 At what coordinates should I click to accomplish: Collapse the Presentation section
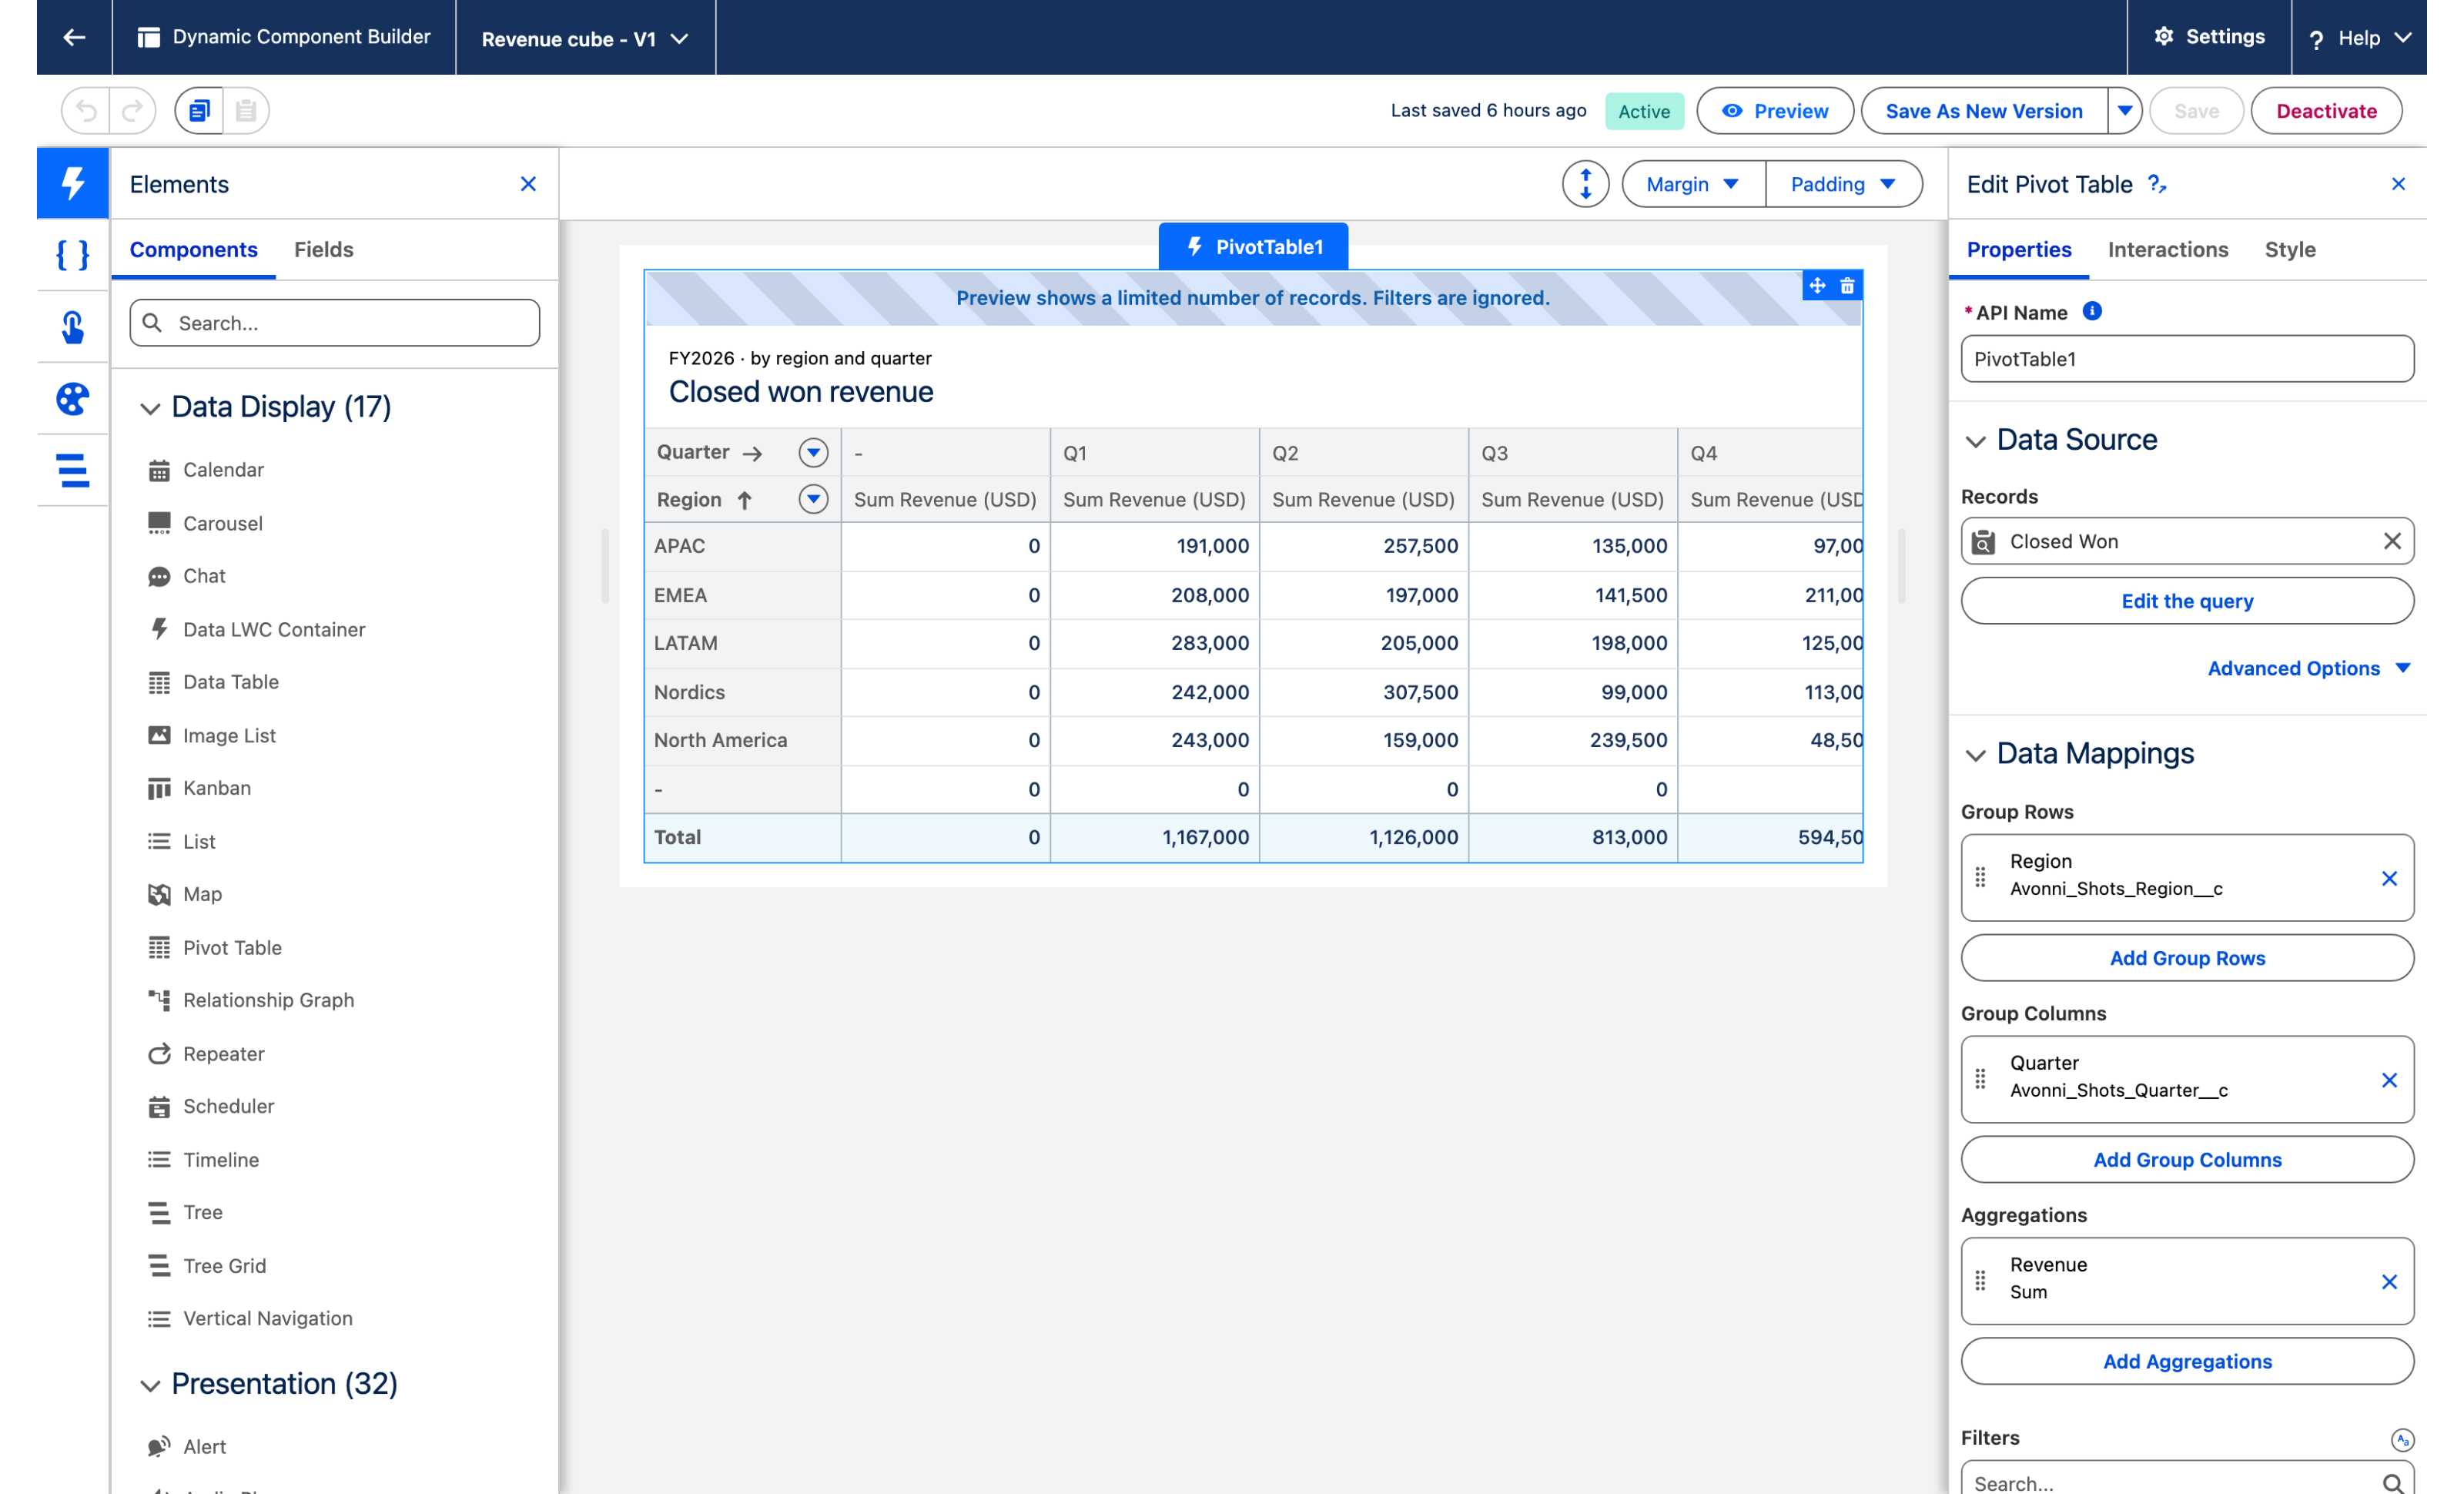[x=150, y=1385]
